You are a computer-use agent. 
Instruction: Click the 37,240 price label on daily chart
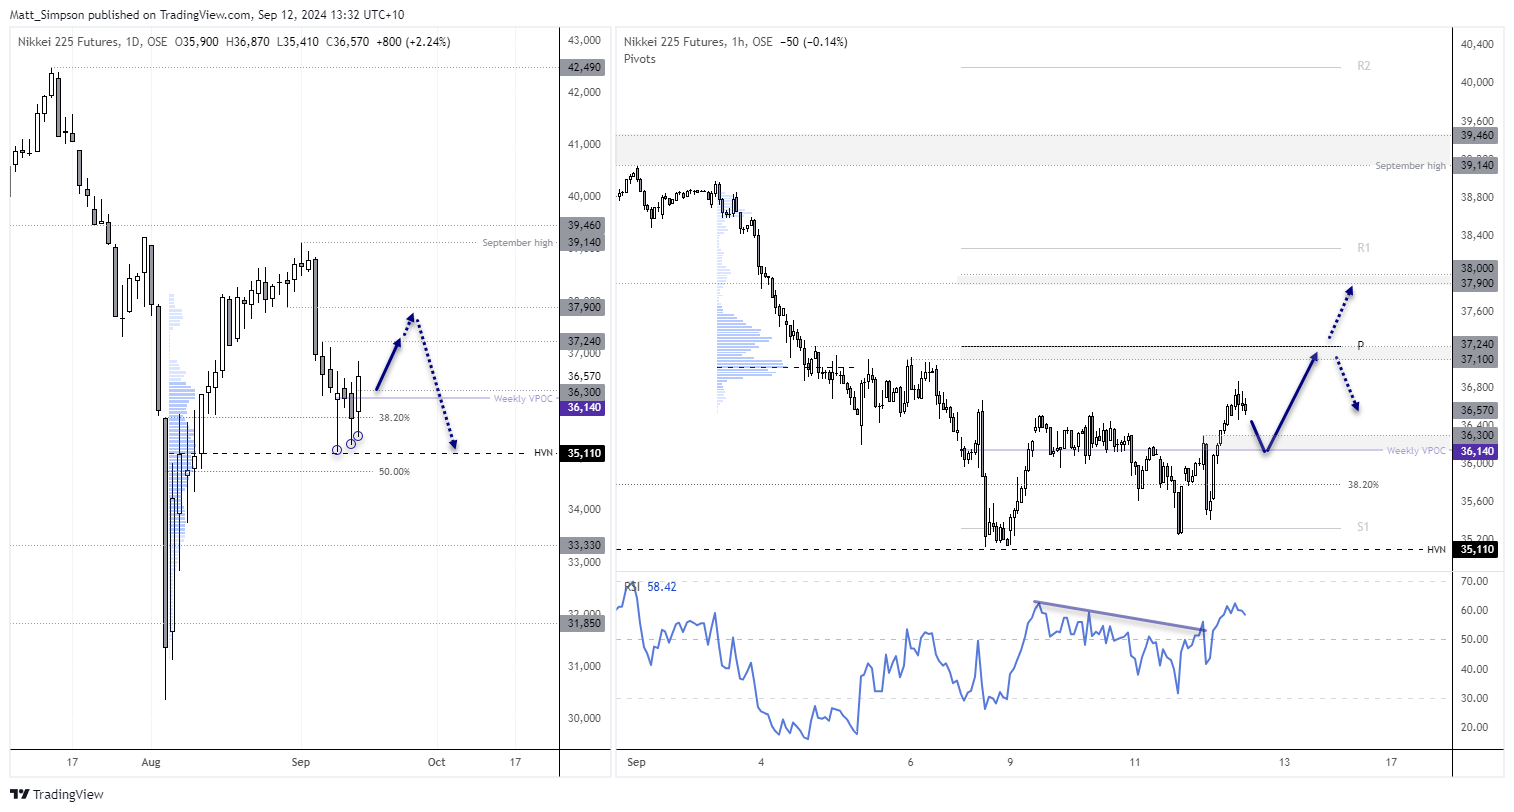pyautogui.click(x=585, y=341)
